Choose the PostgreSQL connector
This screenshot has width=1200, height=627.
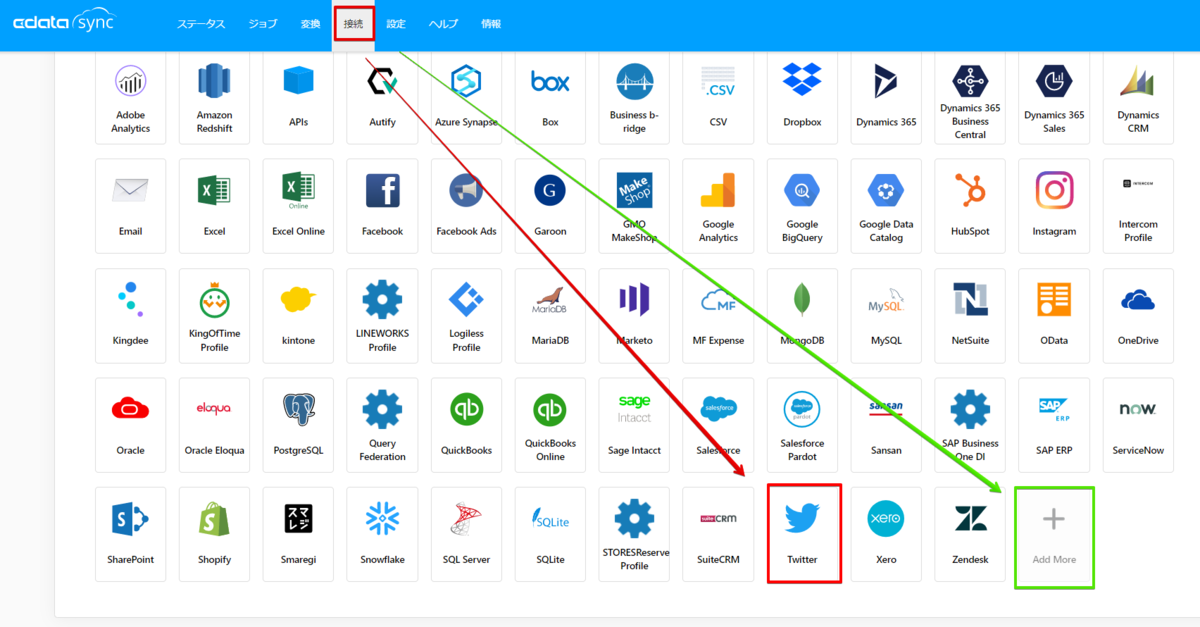click(x=299, y=425)
